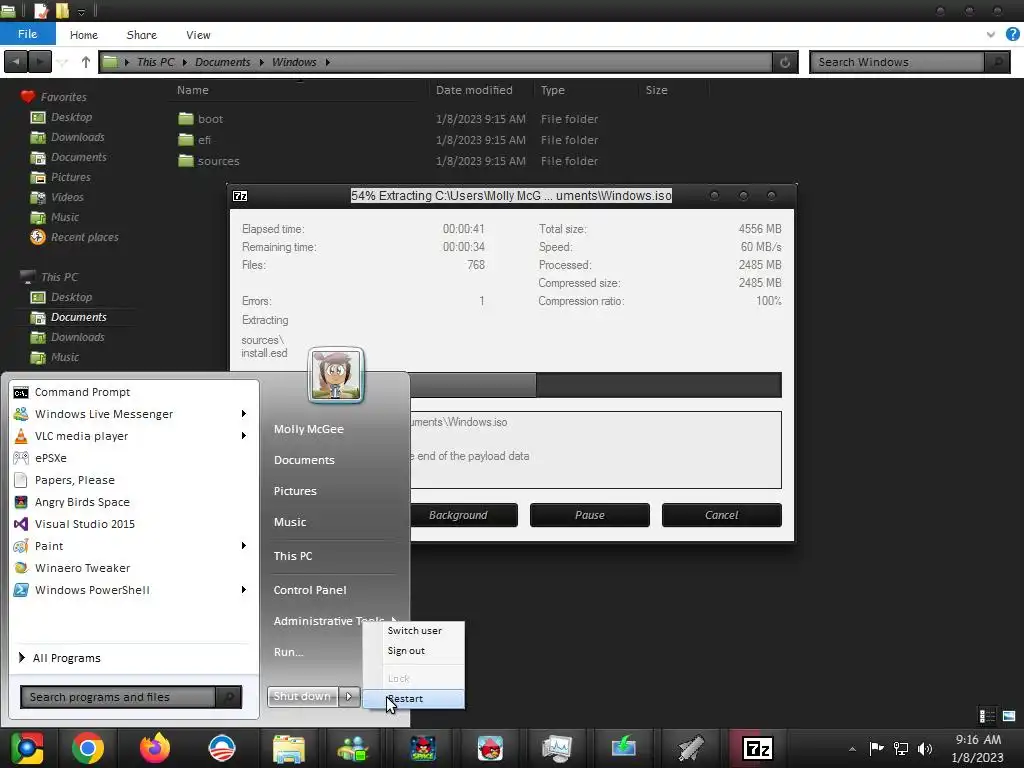Click the New Folder icon in the quick access toolbar
Viewport: 1024px width, 768px height.
(x=62, y=10)
